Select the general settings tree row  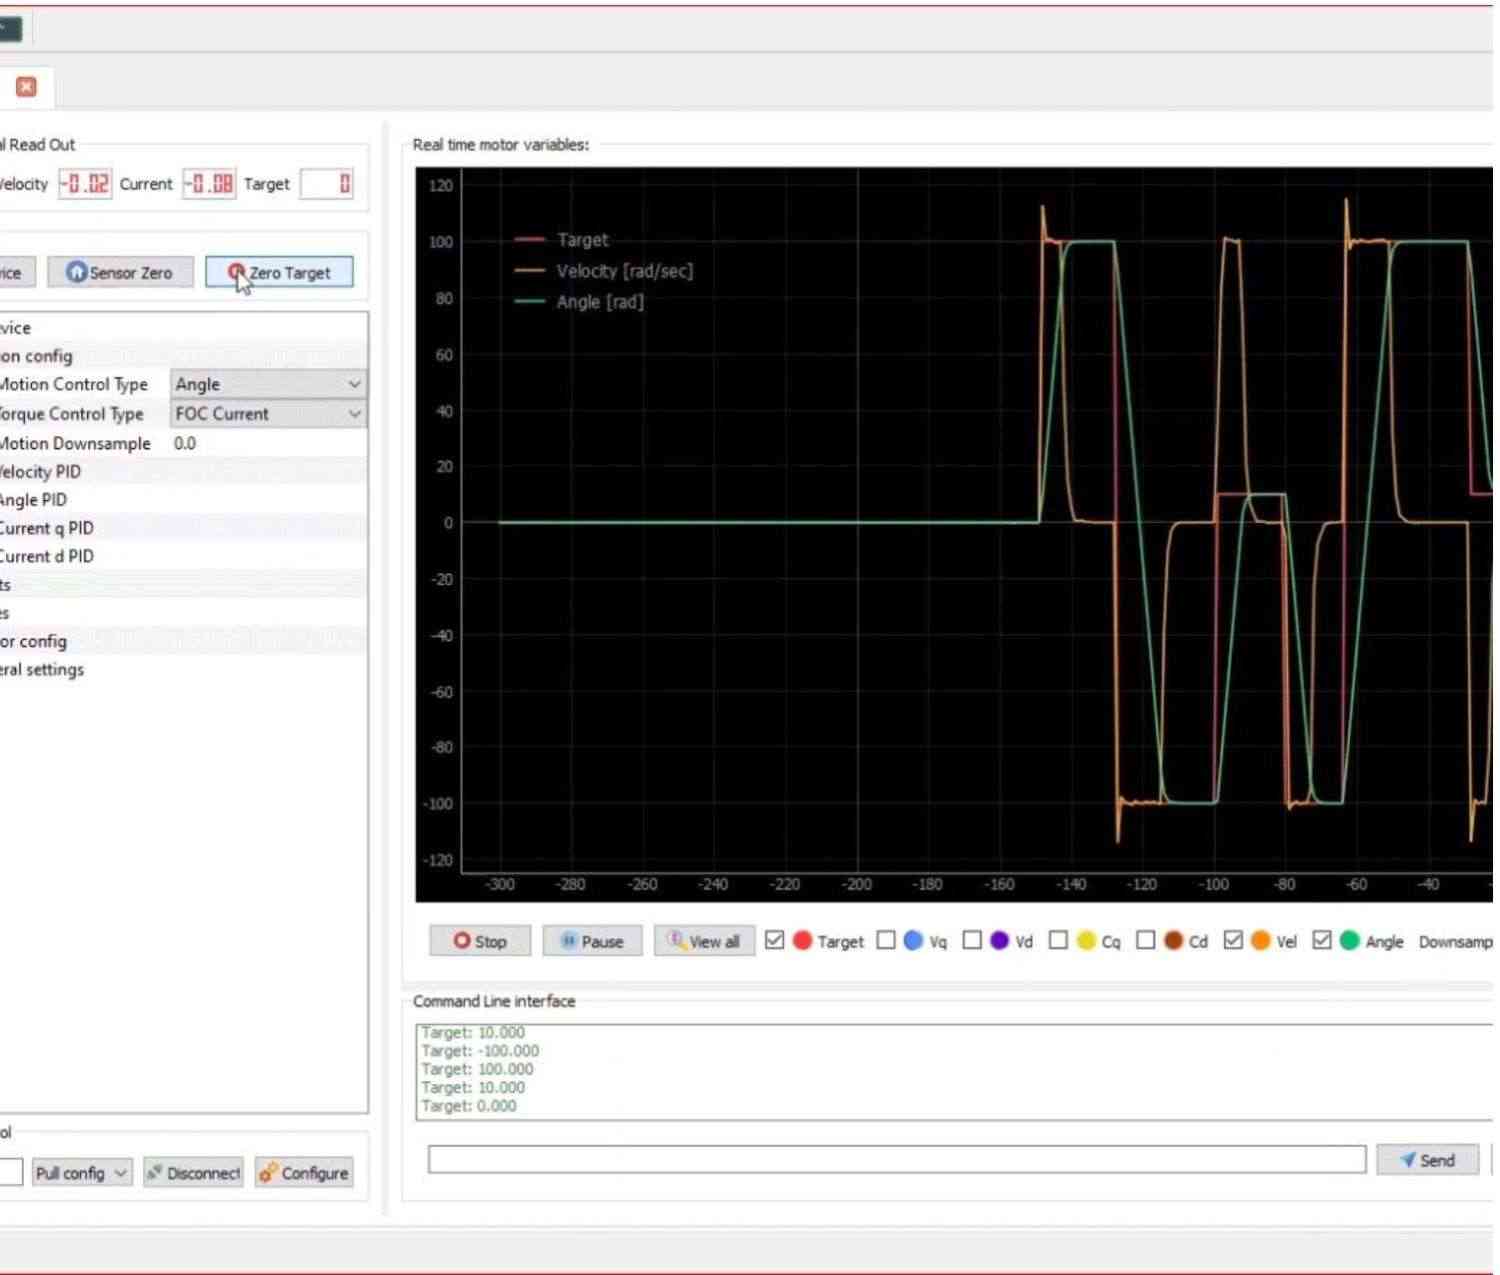(x=183, y=670)
